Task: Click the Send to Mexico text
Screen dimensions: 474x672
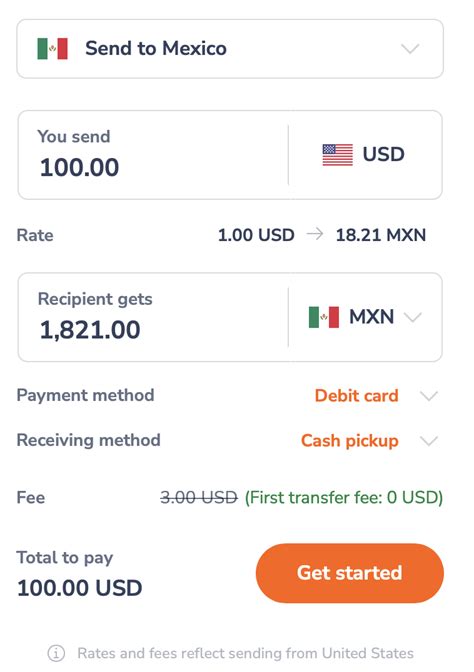Action: 156,48
